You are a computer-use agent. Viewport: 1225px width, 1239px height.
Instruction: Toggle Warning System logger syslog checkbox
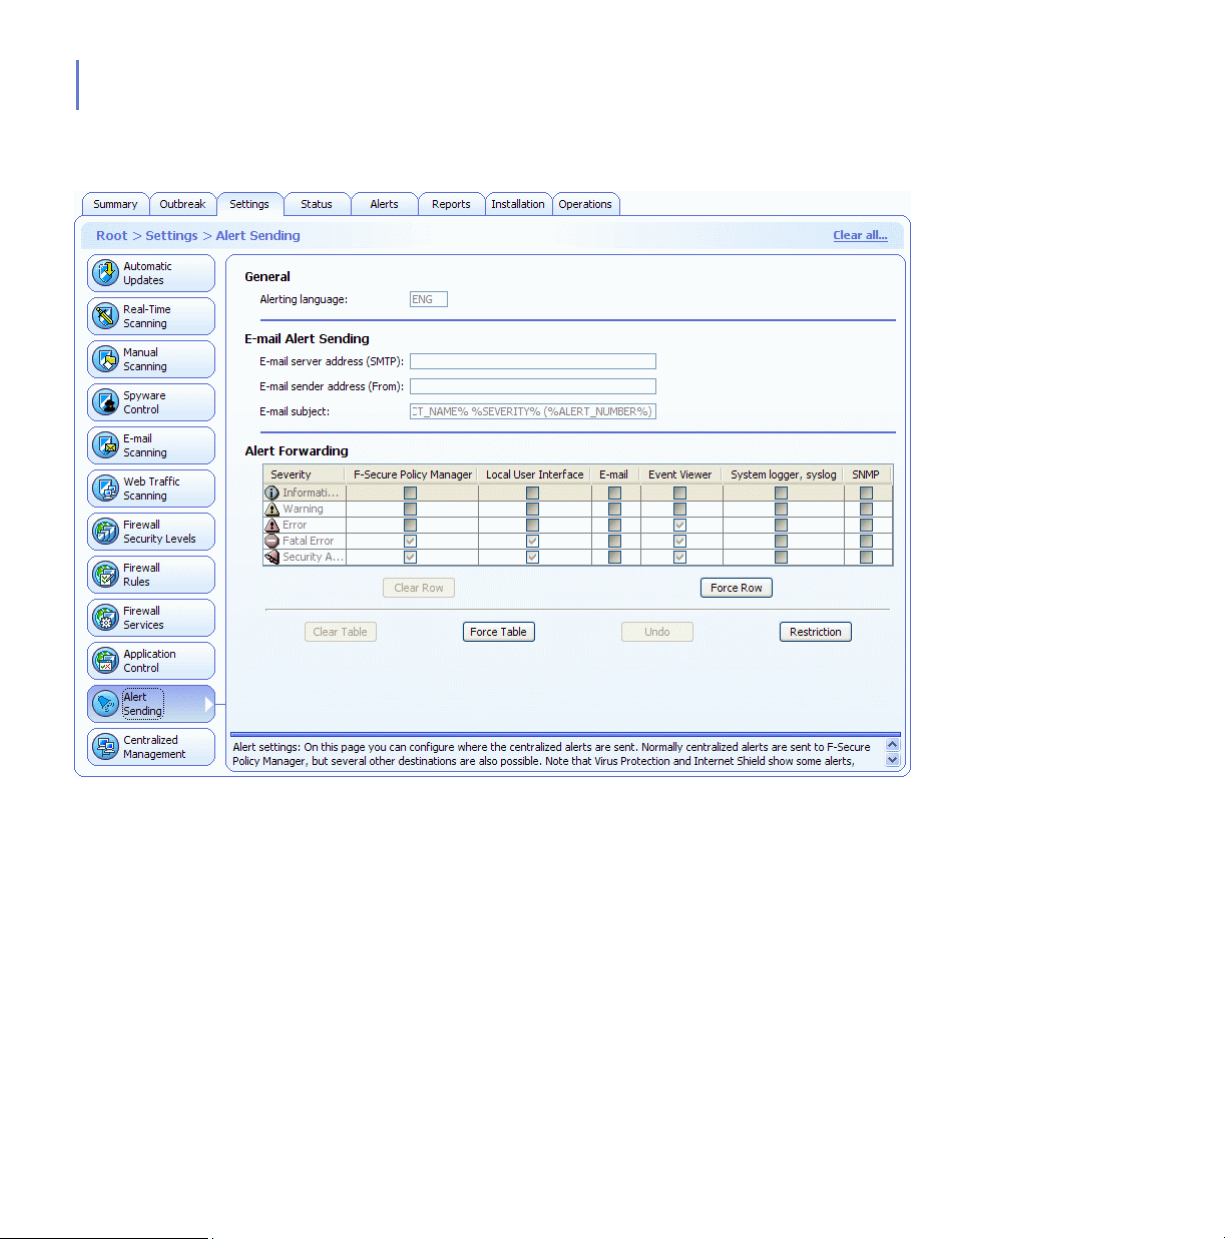pos(781,509)
